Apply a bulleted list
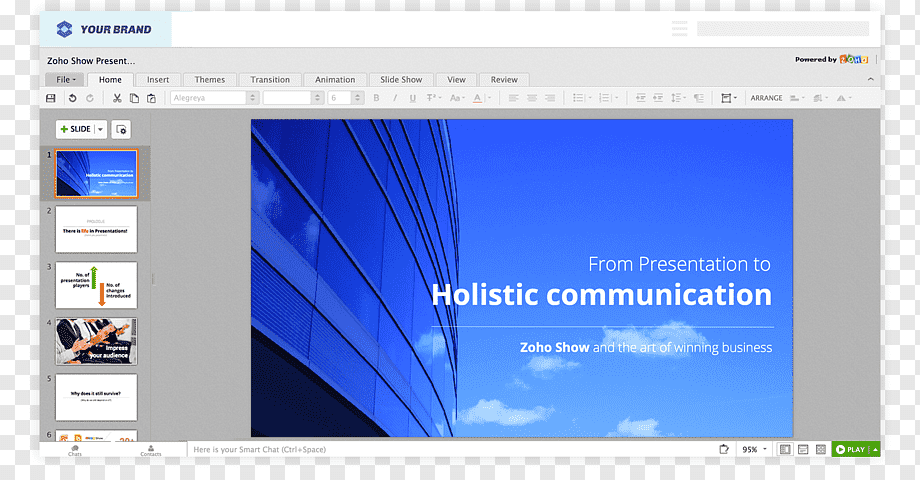The height and width of the screenshot is (480, 920). click(579, 98)
